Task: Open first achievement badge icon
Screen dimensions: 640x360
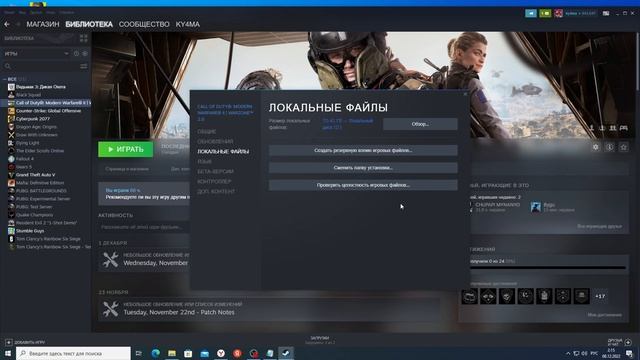Action: pos(469,296)
